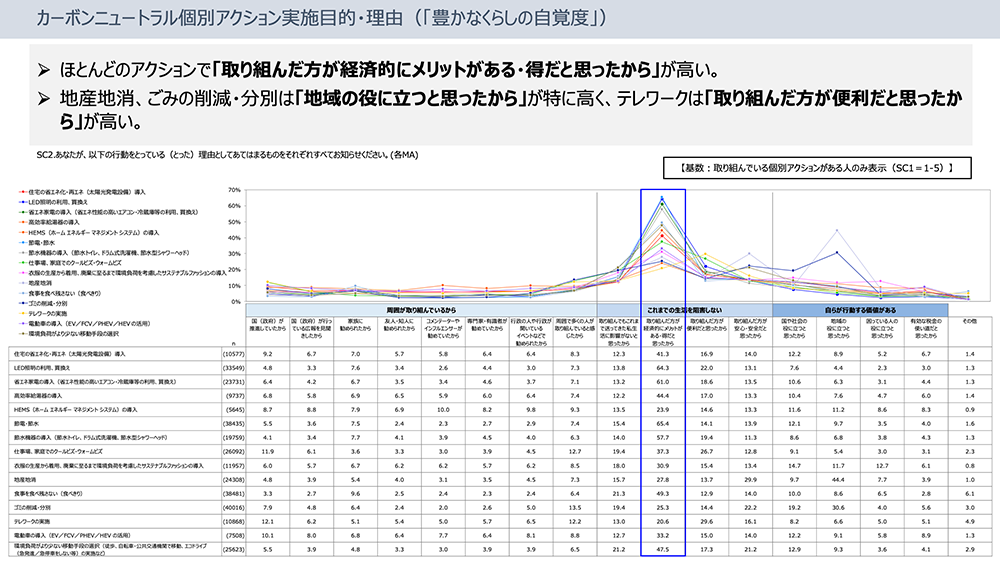Image resolution: width=1000 pixels, height=565 pixels.
Task: Click legend entry 地産地消
Action: pos(36,283)
